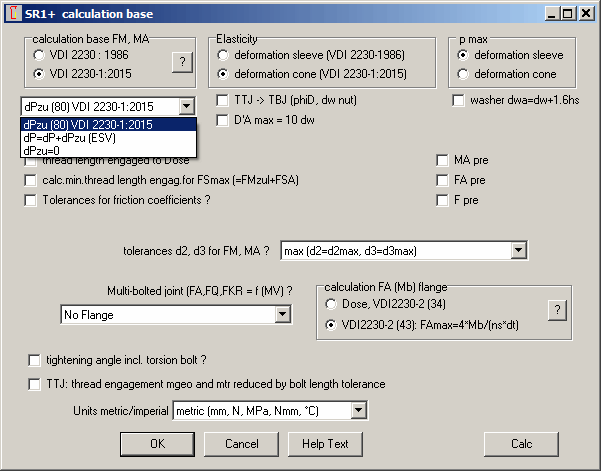Click the SR1+ app icon in title bar
The height and width of the screenshot is (471, 601).
[x=13, y=13]
